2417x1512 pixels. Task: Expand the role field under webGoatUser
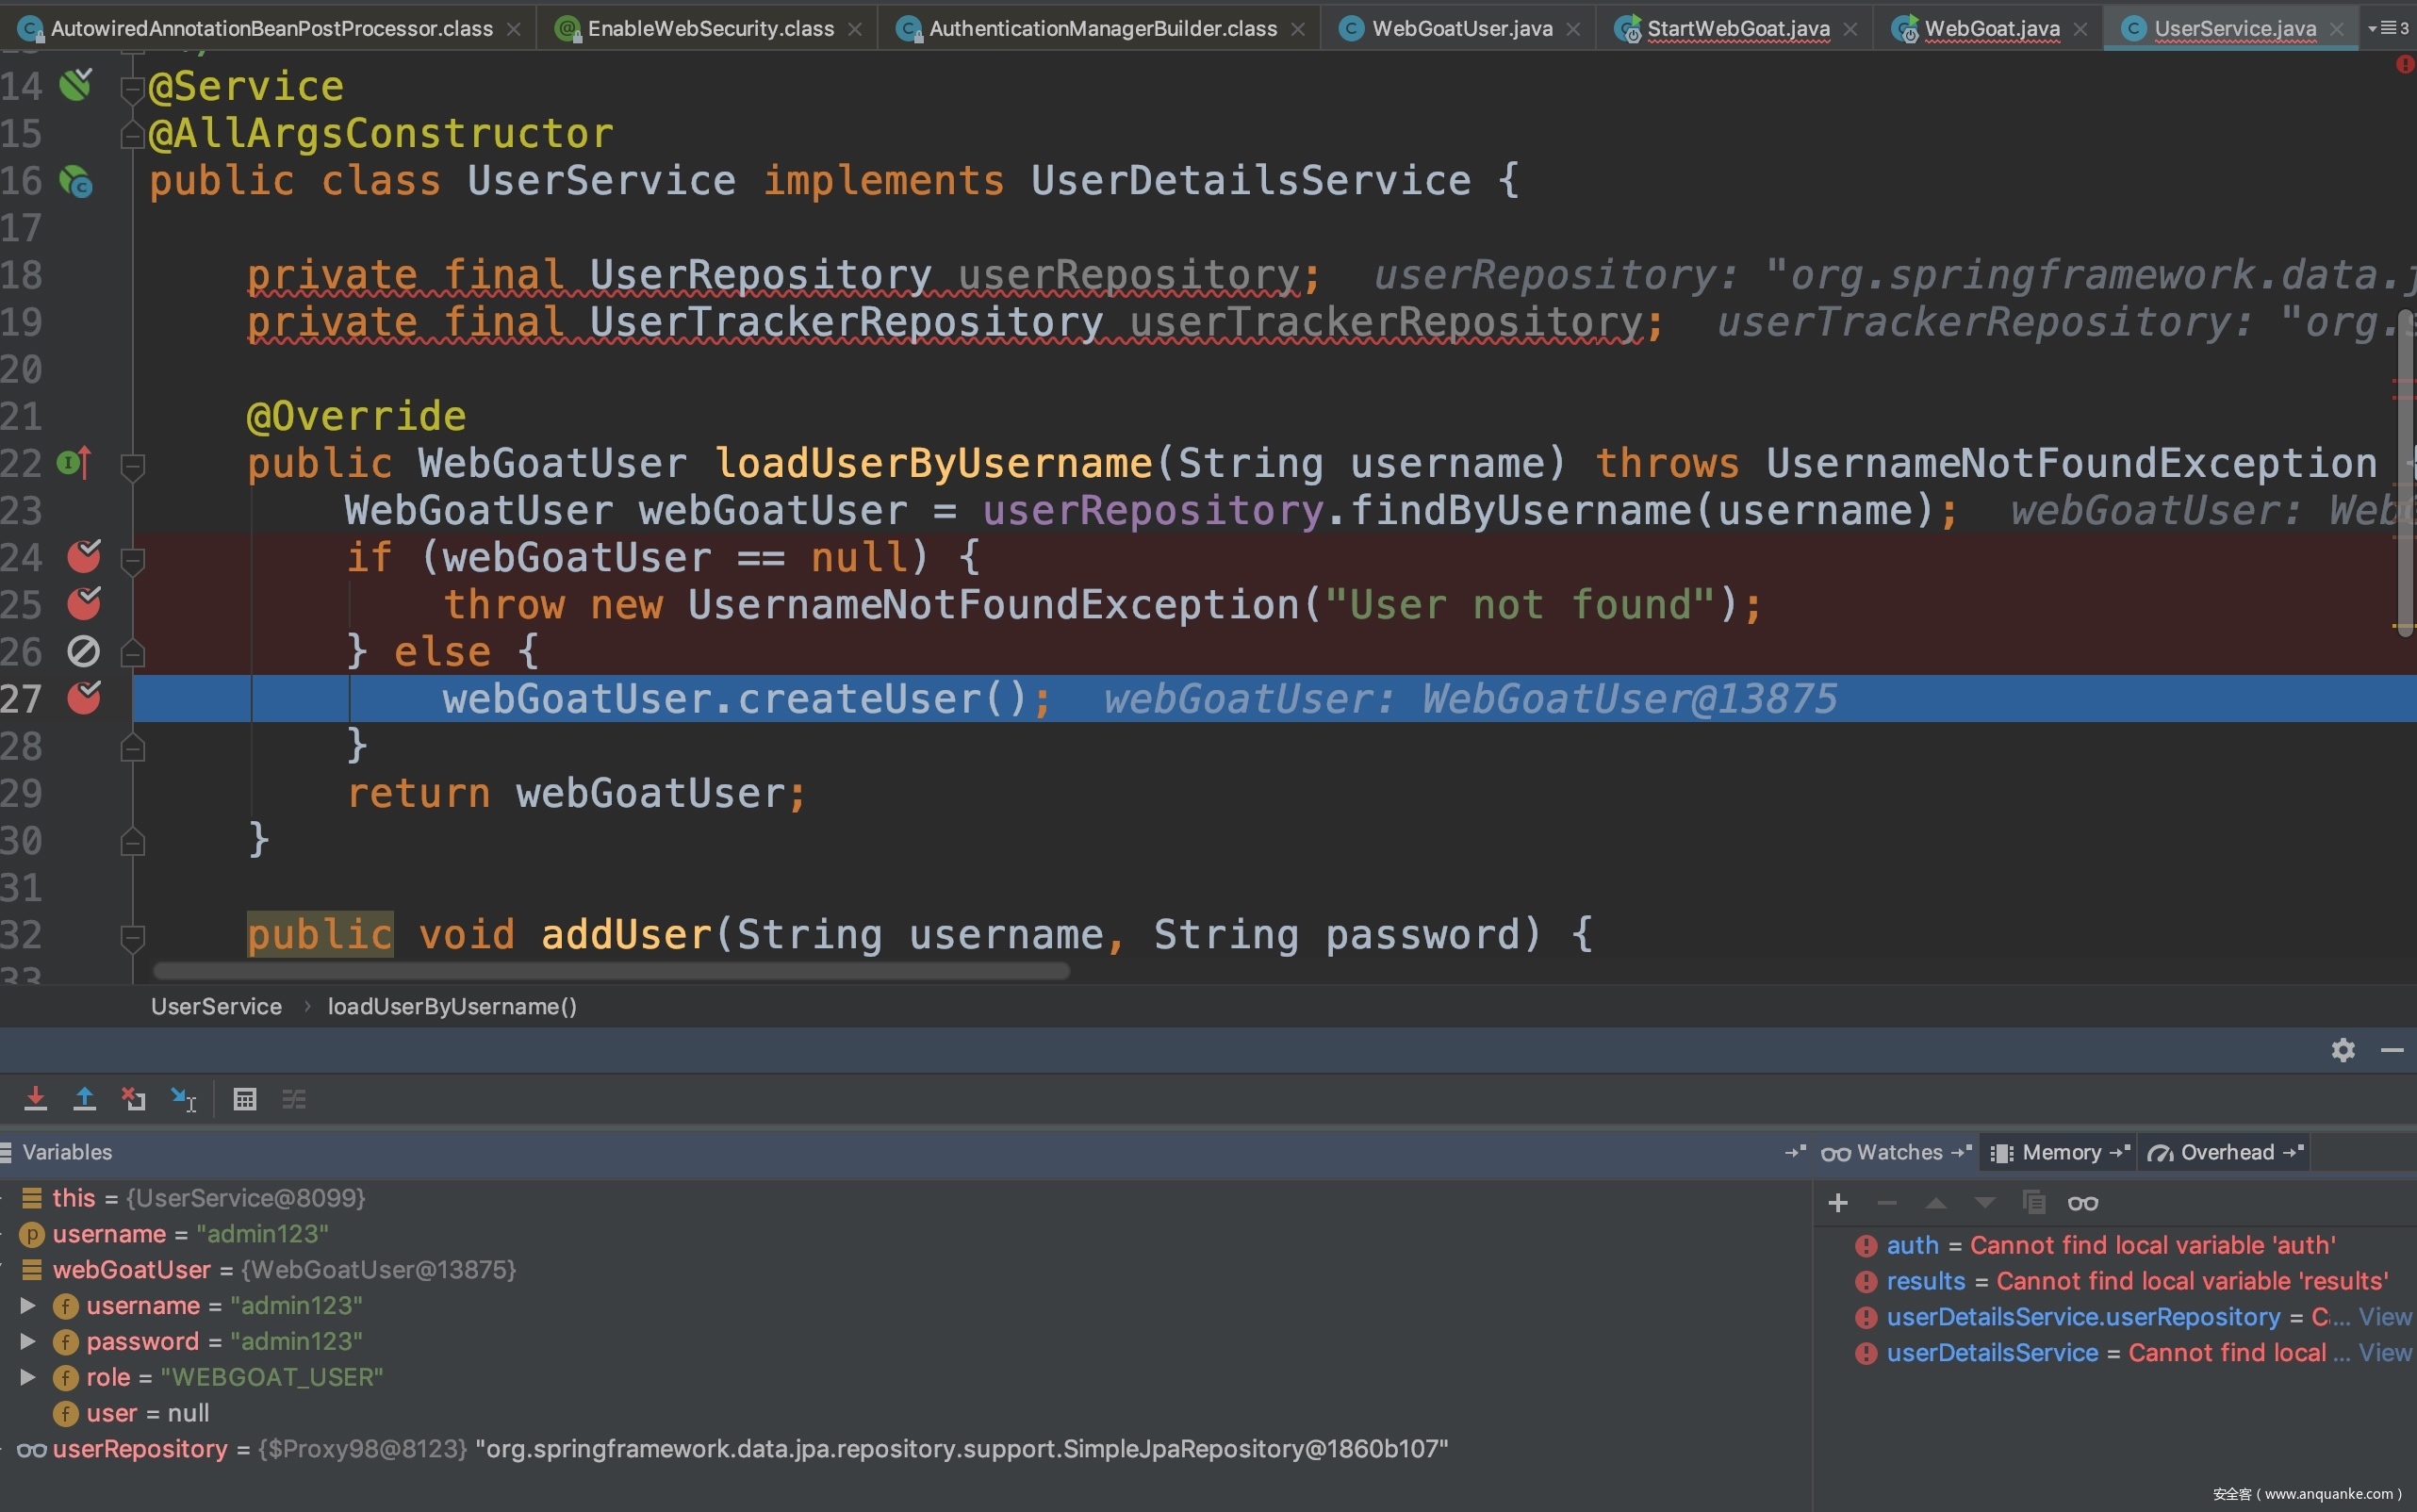coord(28,1377)
